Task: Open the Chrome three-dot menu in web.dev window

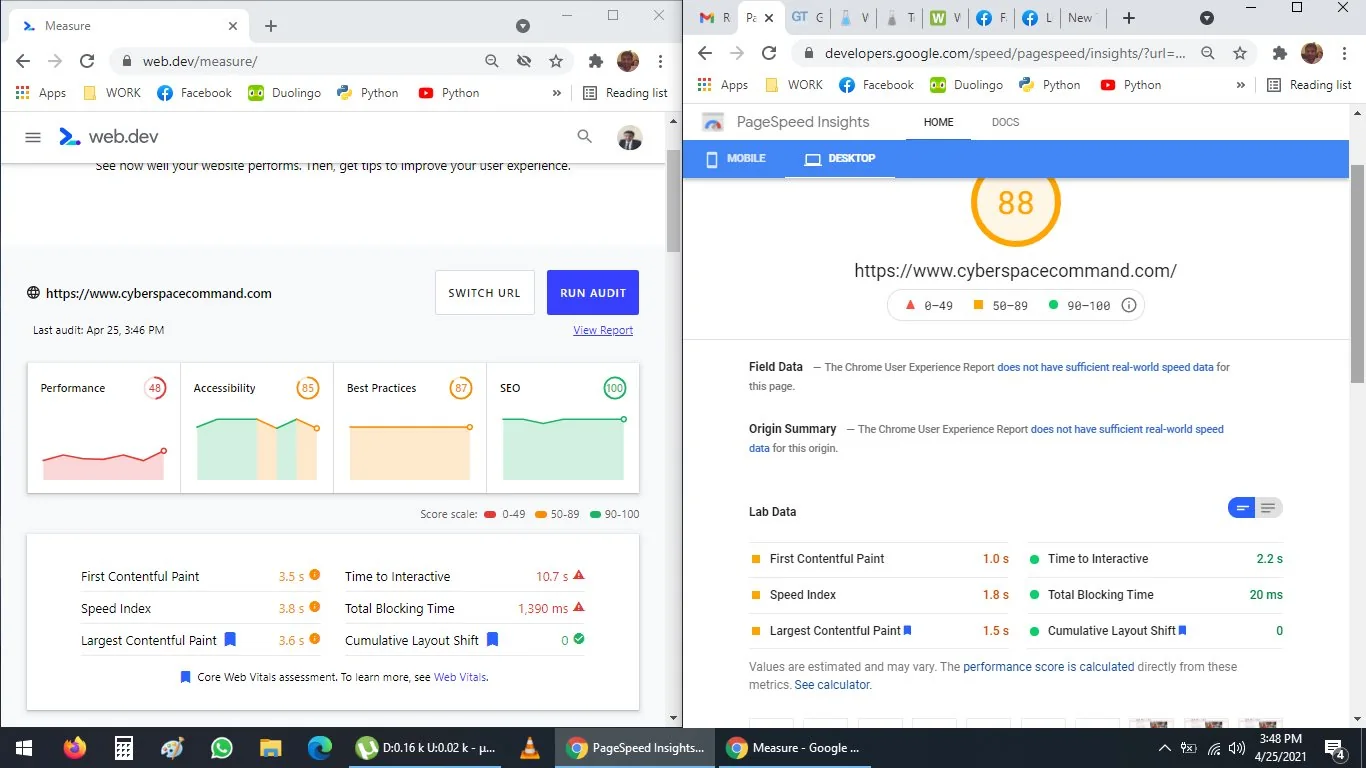Action: click(660, 61)
